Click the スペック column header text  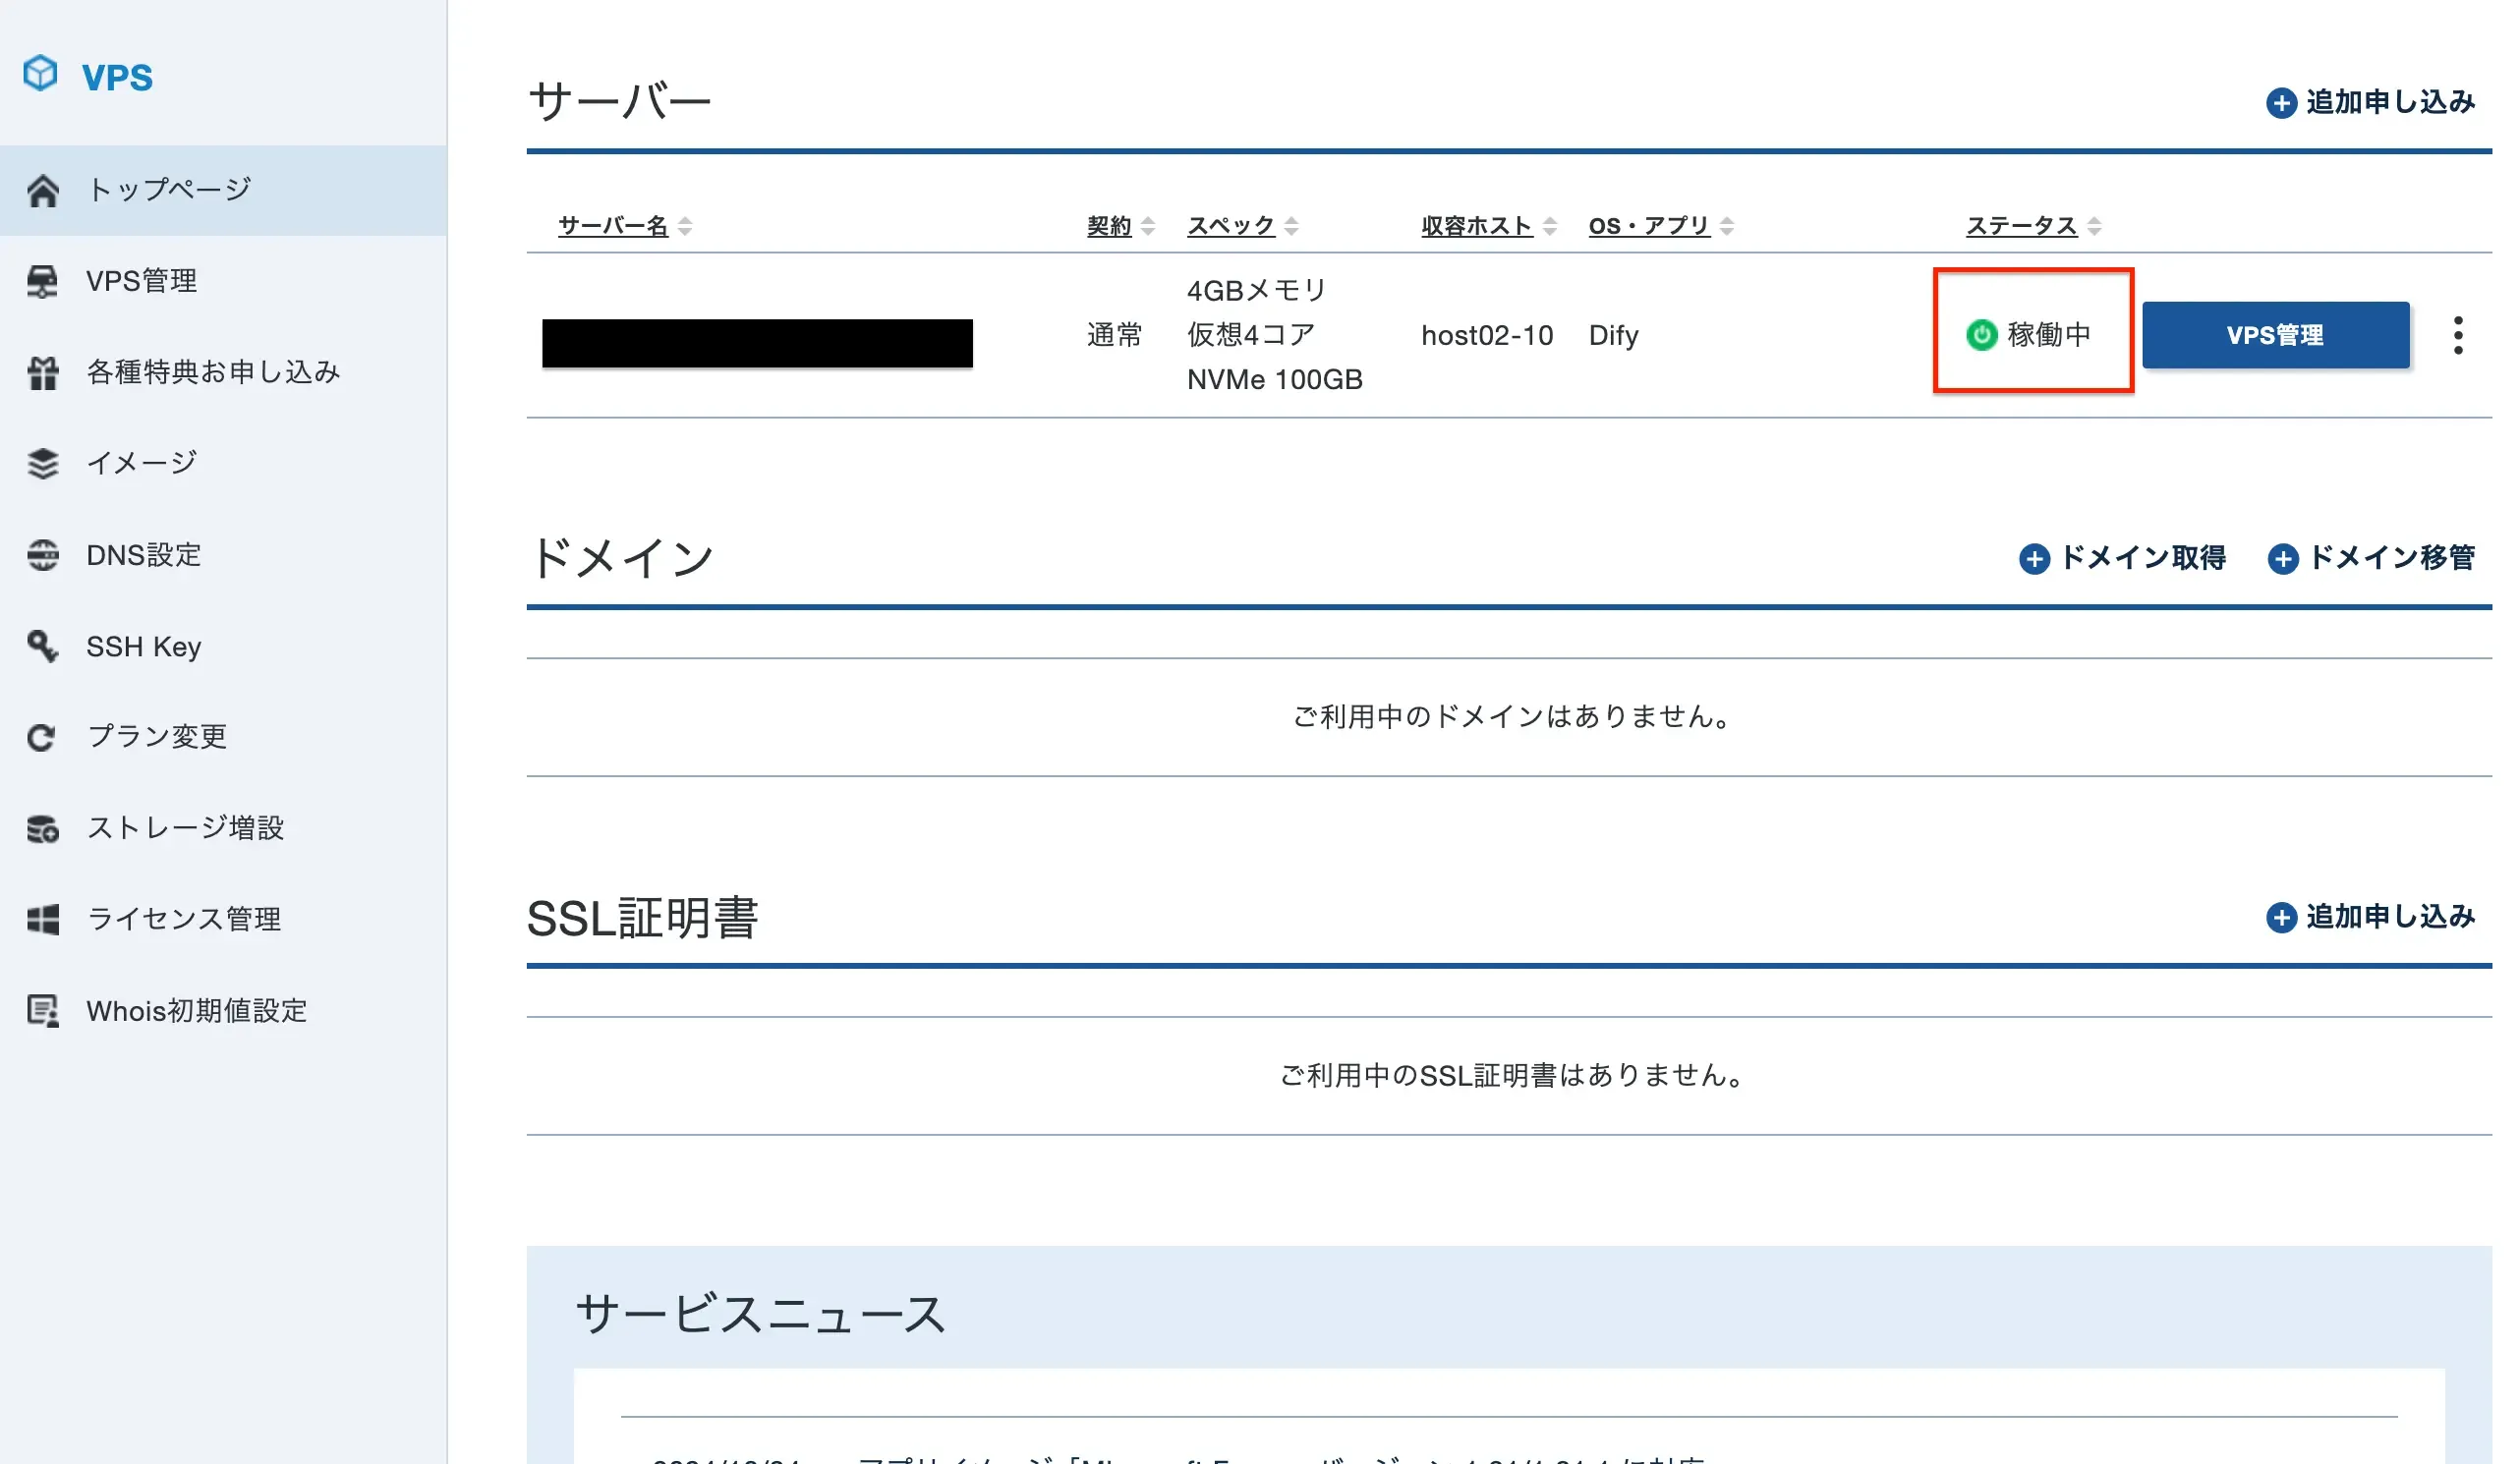click(x=1231, y=226)
